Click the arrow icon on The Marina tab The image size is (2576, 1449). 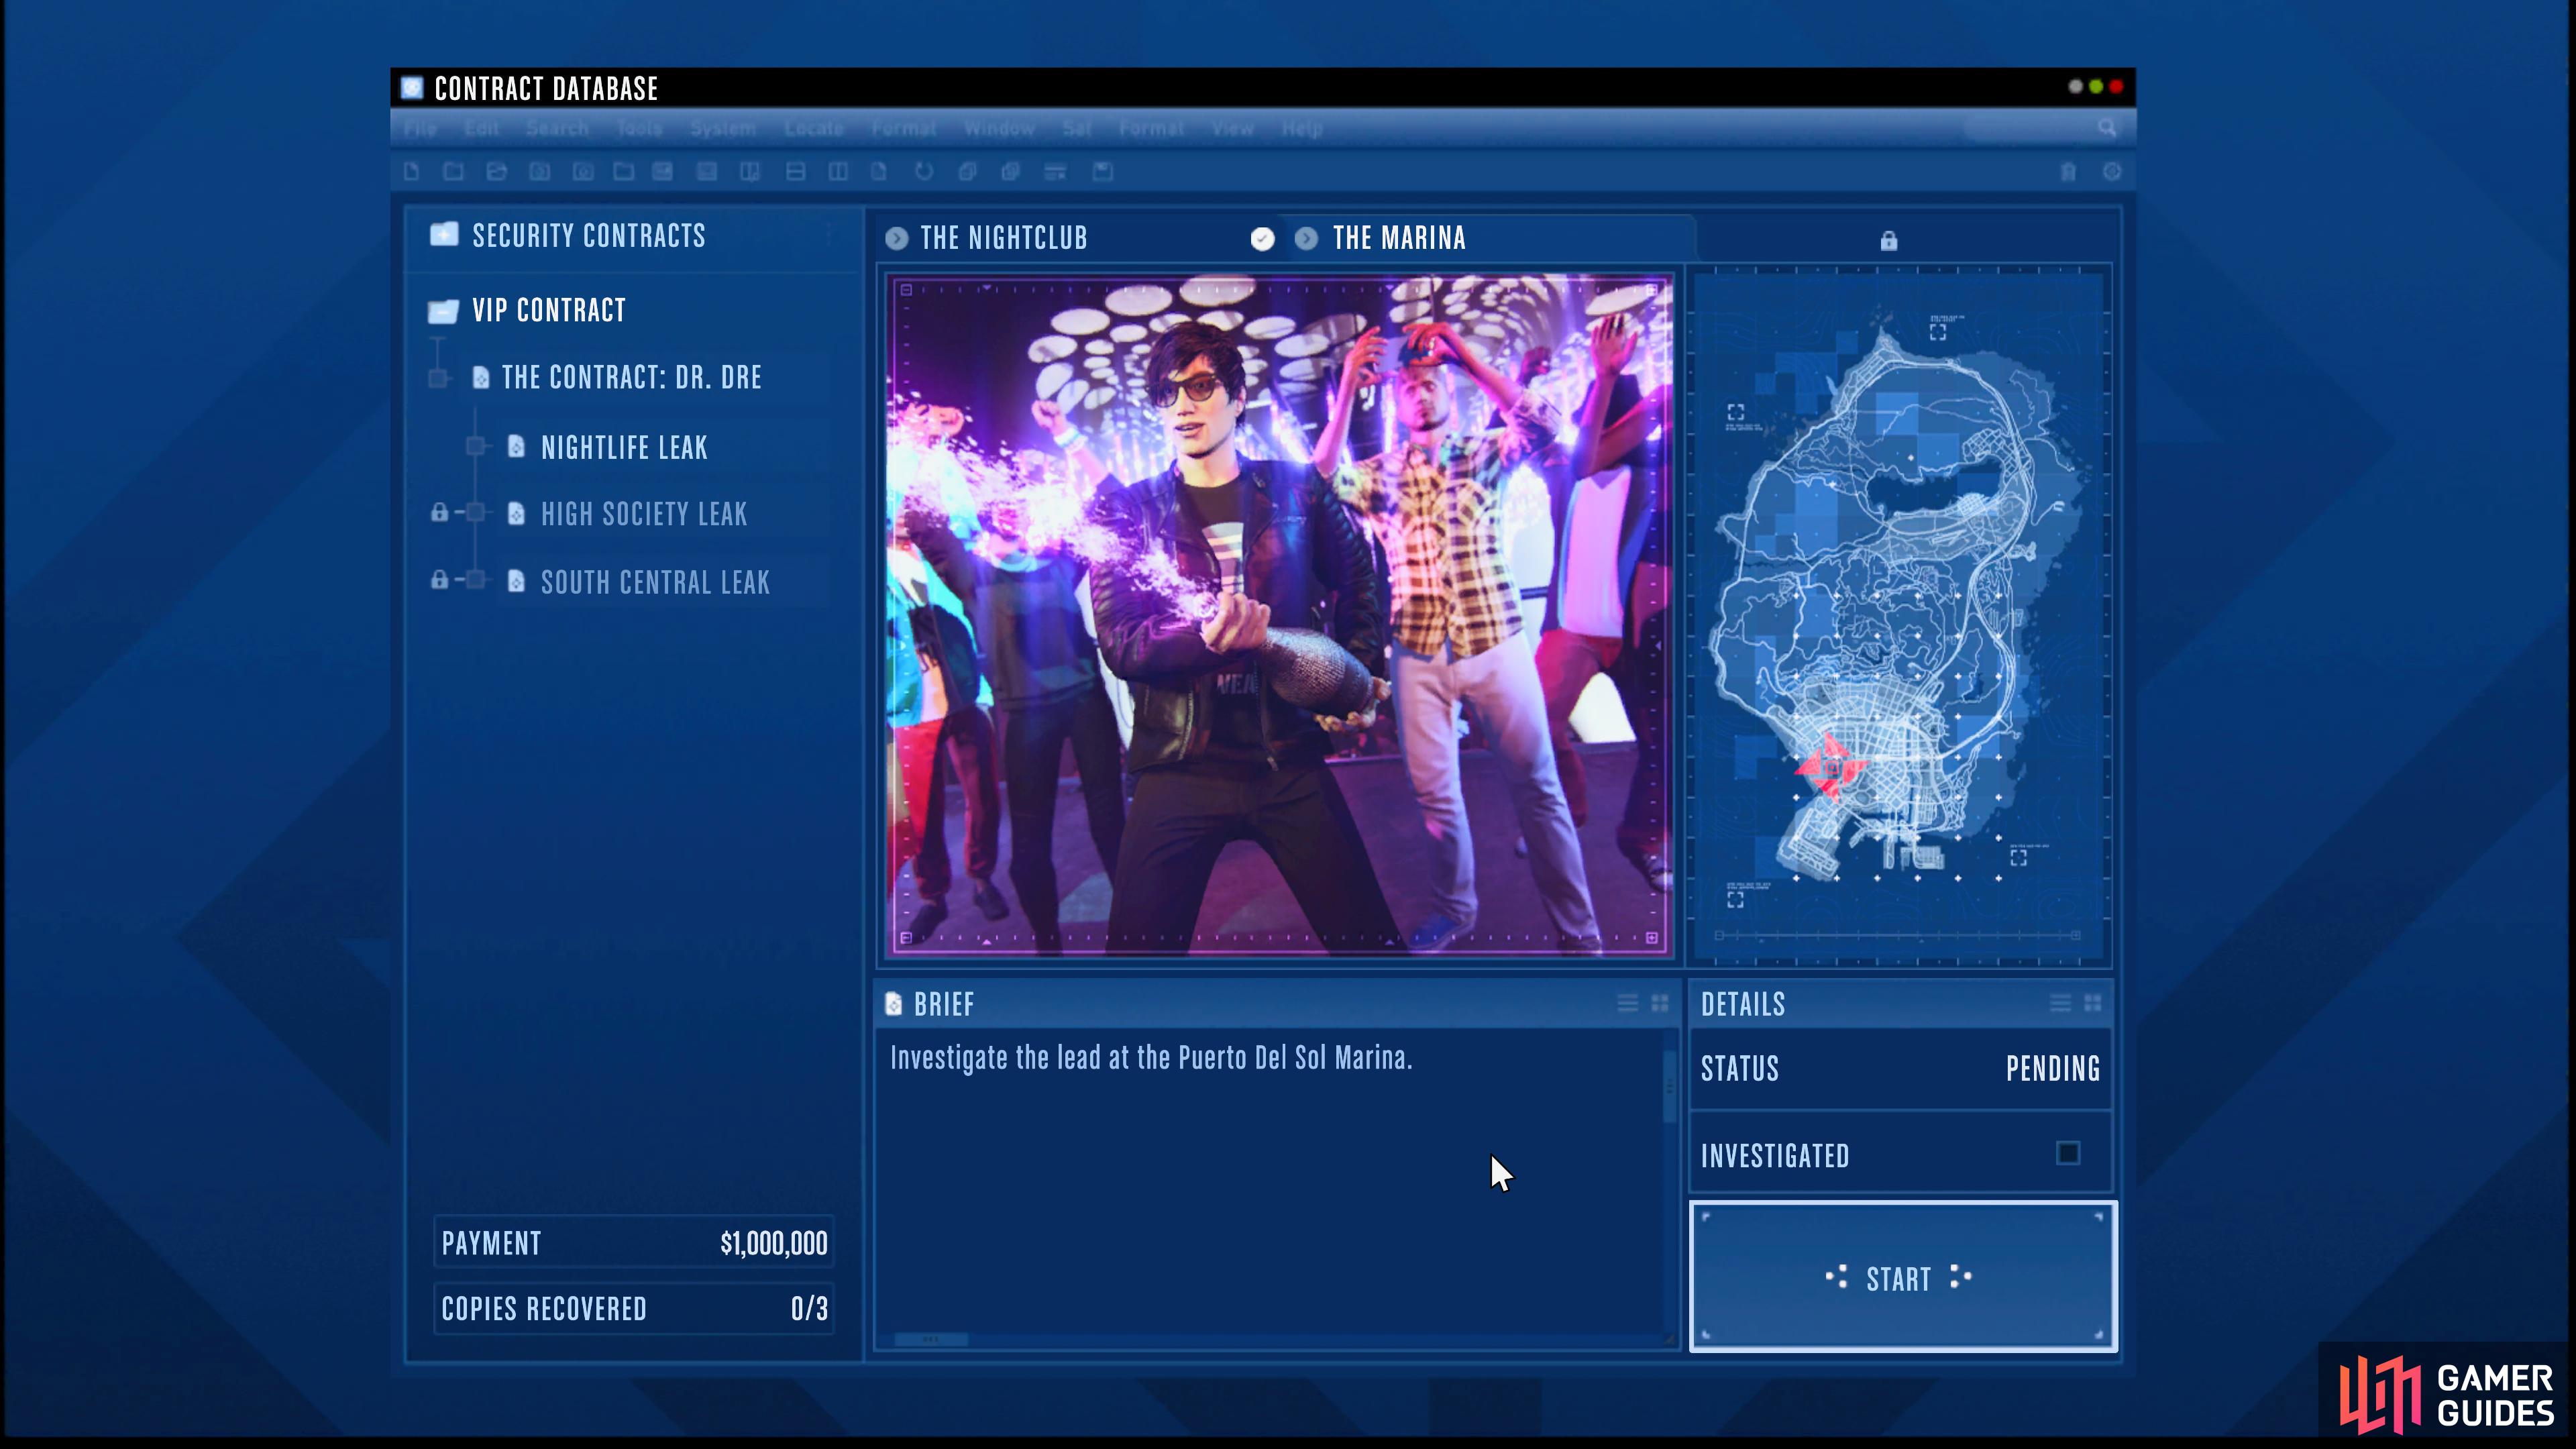click(1306, 238)
